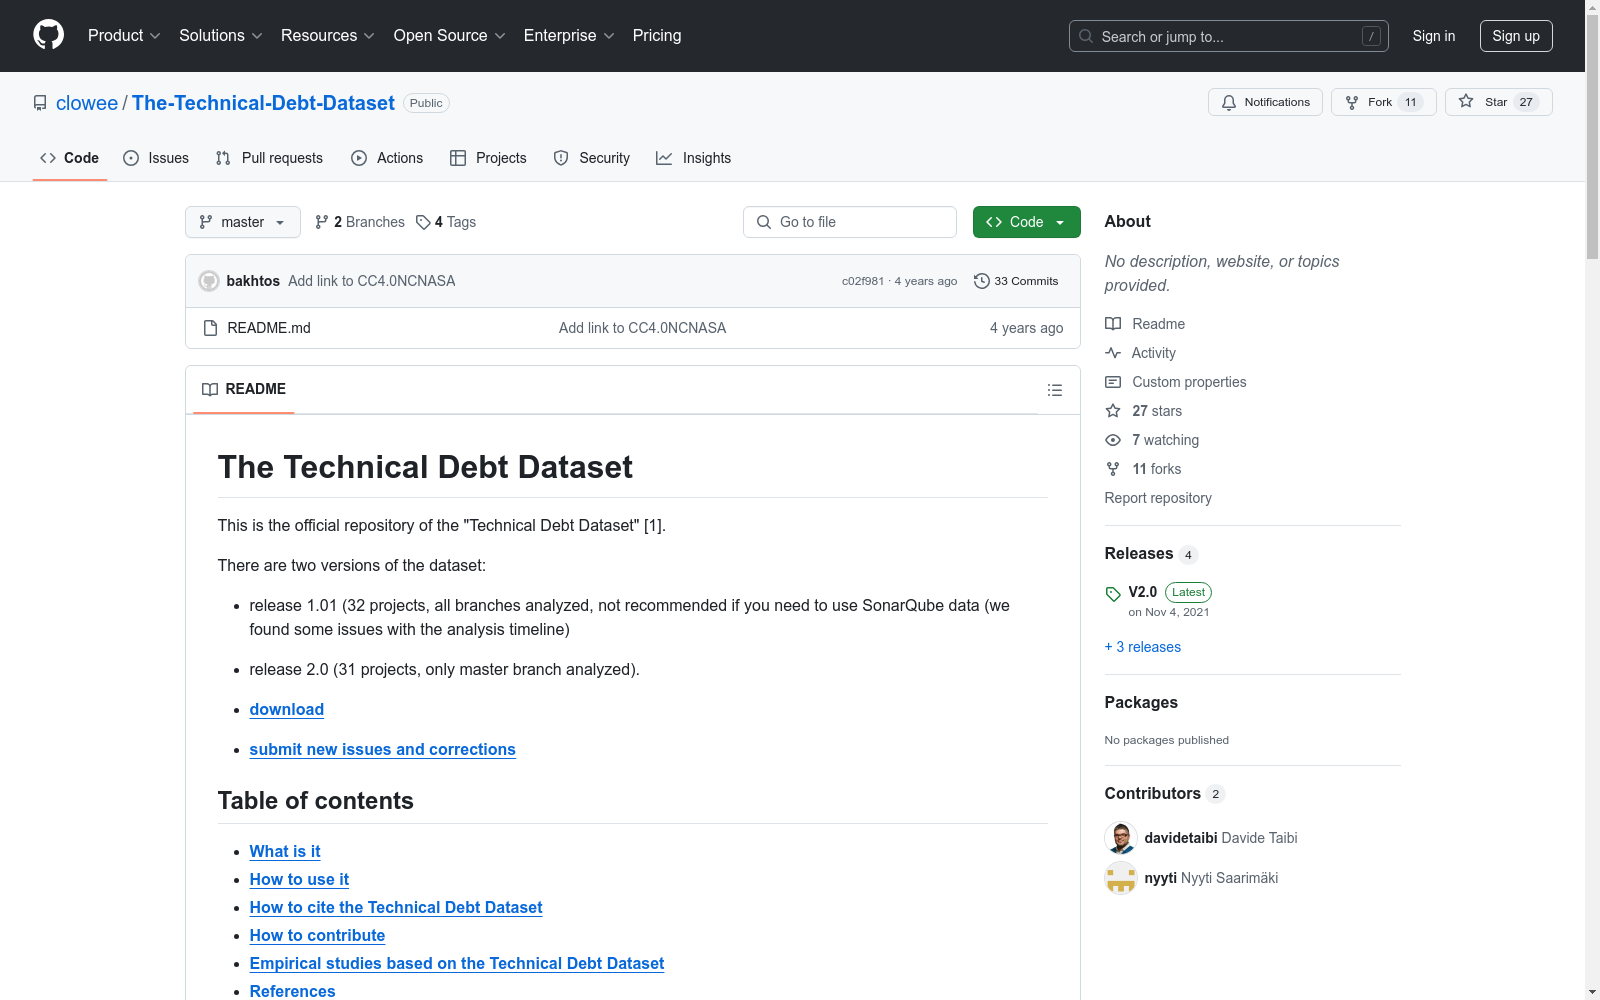This screenshot has width=1600, height=1000.
Task: Click the repository icon beside clowee
Action: click(40, 103)
